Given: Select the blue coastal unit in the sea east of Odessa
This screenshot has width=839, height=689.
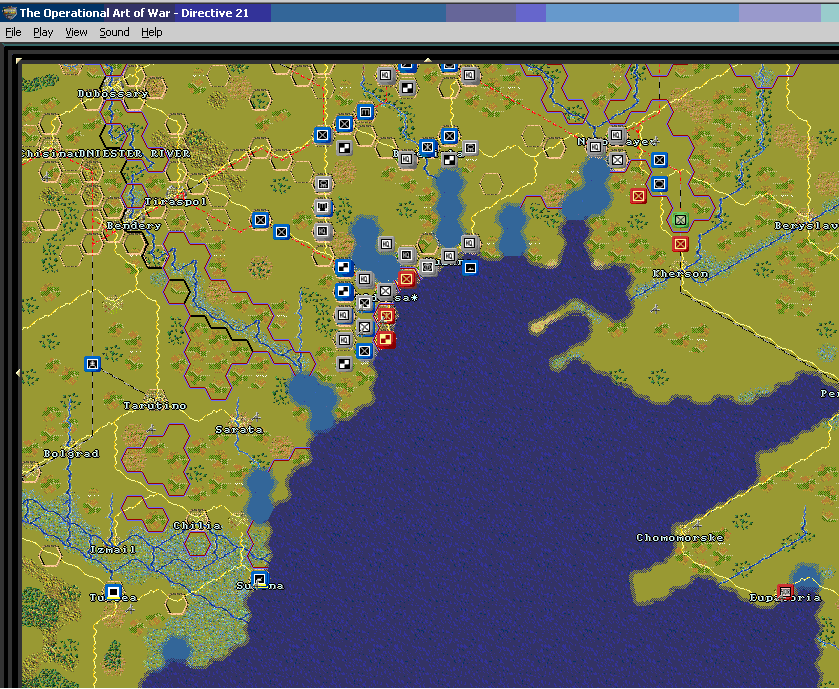Looking at the screenshot, I should (470, 267).
